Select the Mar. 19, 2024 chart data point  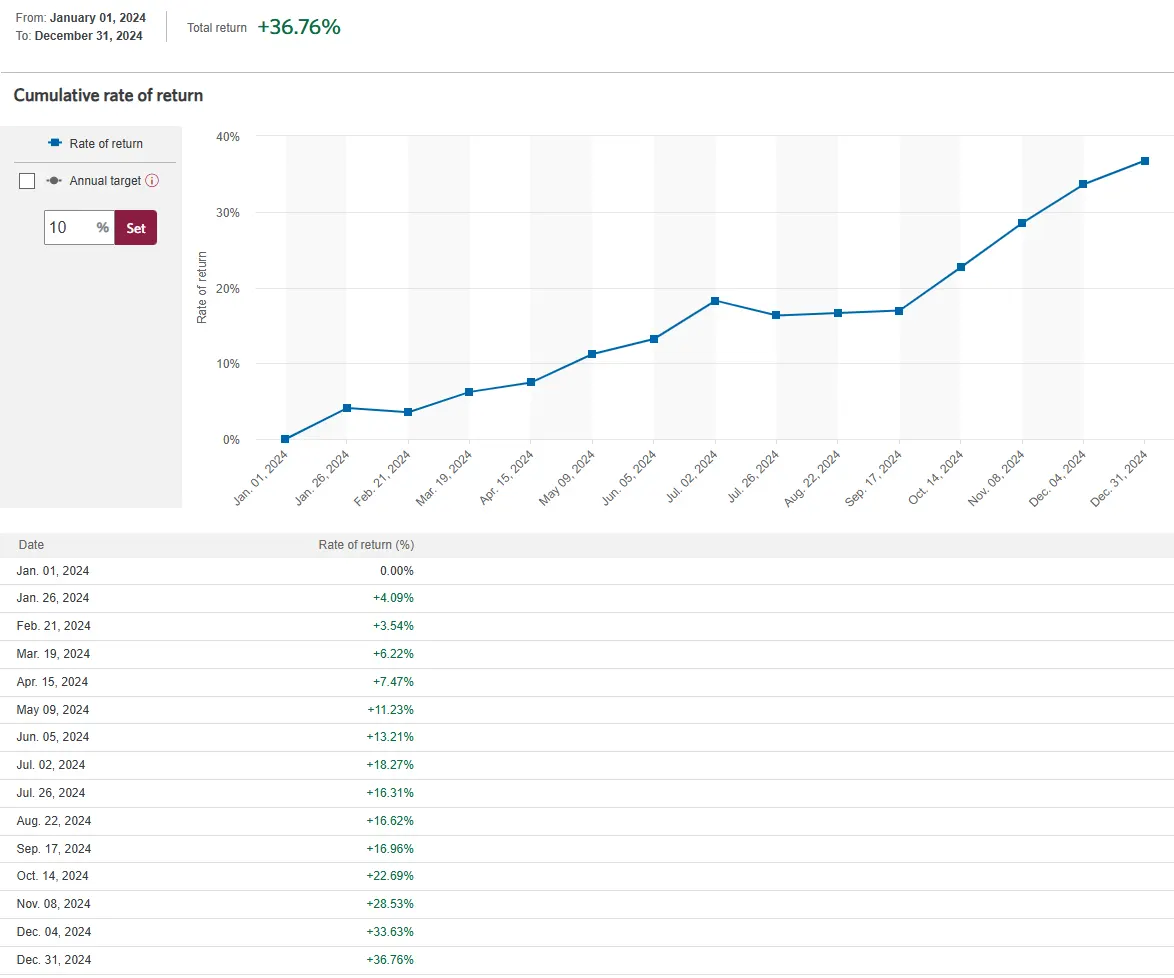[x=469, y=392]
